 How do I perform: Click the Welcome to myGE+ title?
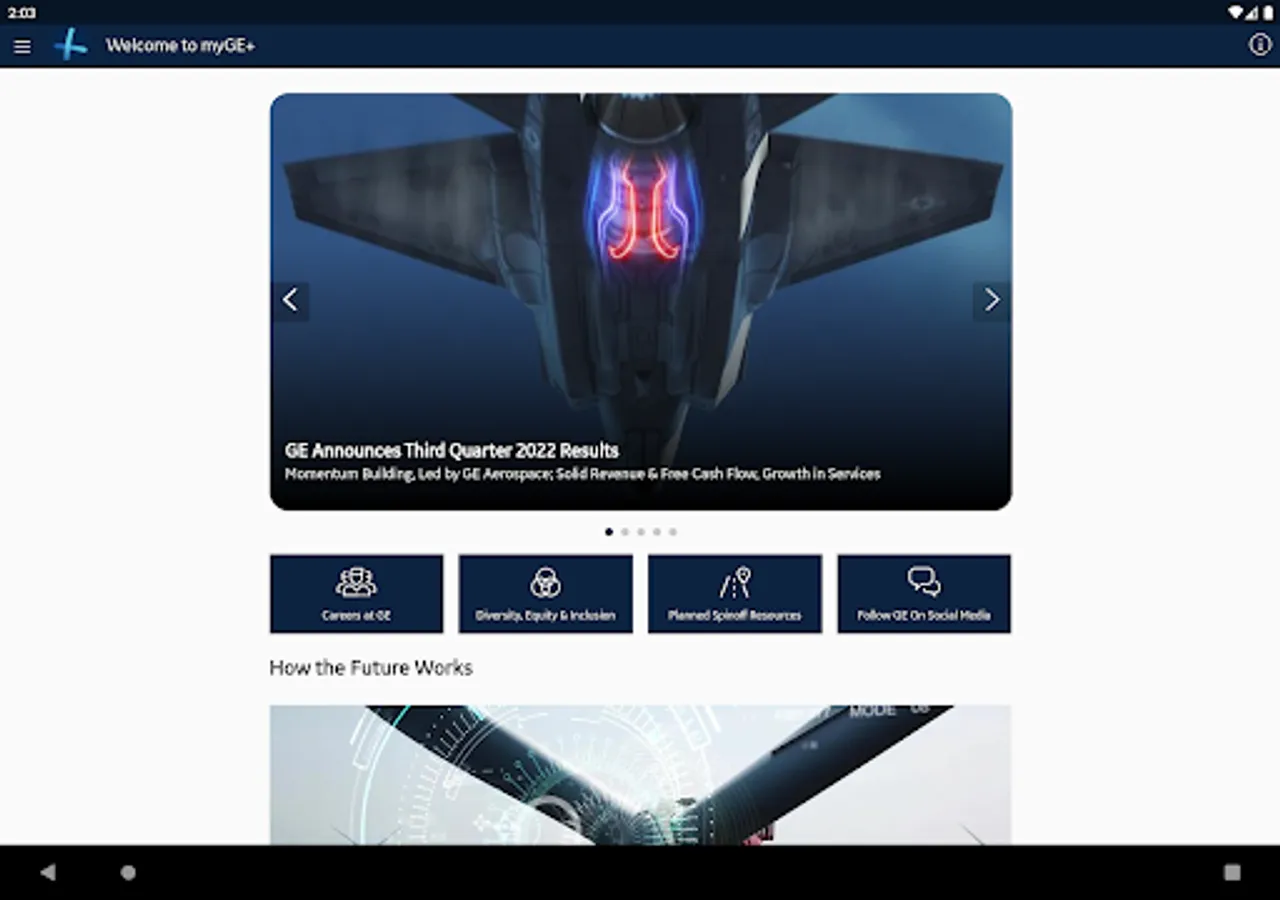click(180, 46)
